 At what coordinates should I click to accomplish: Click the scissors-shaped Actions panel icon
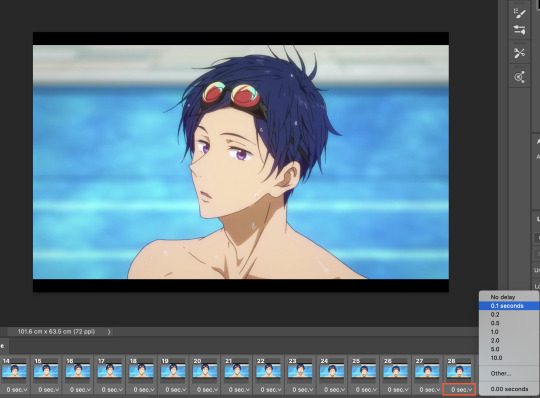[519, 53]
